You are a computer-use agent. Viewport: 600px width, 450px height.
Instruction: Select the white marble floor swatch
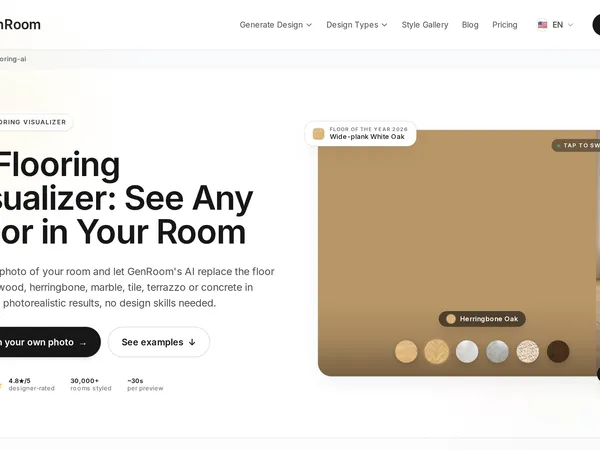click(467, 351)
